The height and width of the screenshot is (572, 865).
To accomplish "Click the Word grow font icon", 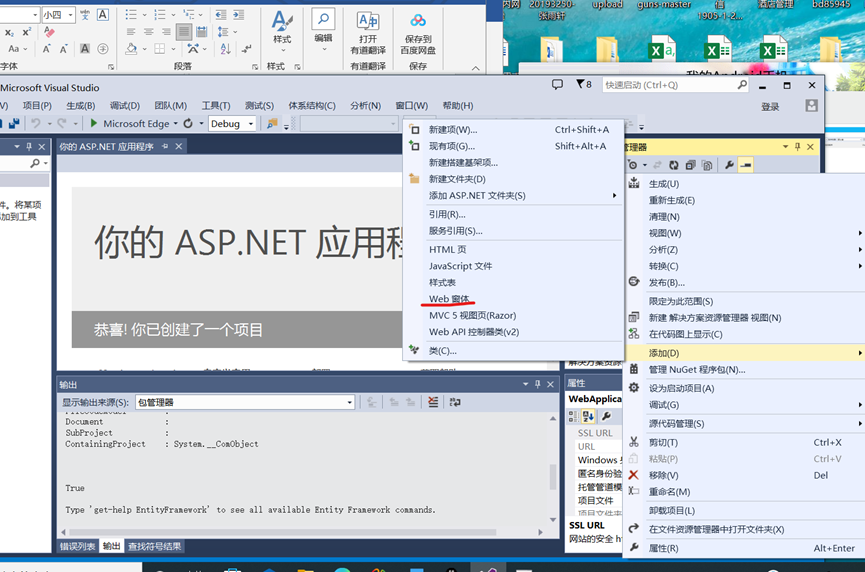I will coord(47,49).
